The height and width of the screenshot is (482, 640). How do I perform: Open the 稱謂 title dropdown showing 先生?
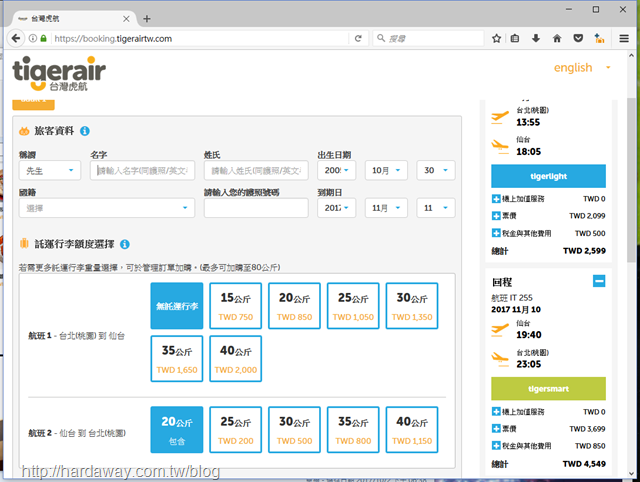pyautogui.click(x=50, y=170)
